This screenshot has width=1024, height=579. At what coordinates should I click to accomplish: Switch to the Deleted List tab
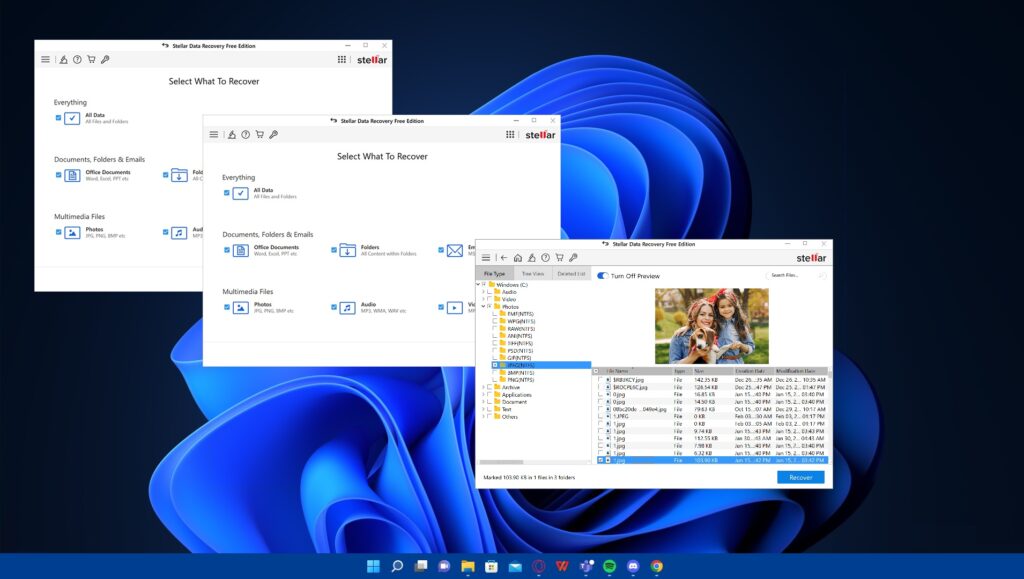coord(571,274)
